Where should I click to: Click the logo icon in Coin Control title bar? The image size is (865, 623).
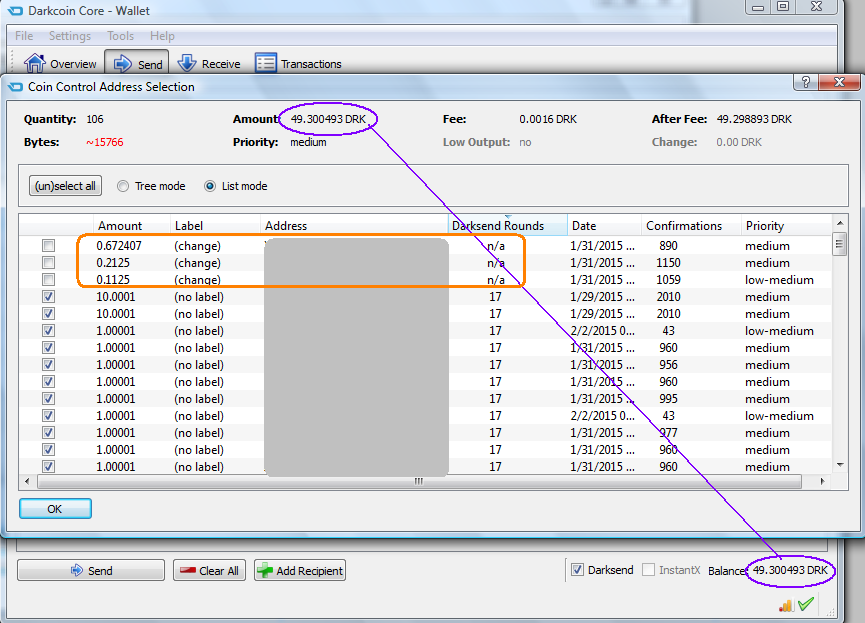(x=15, y=87)
